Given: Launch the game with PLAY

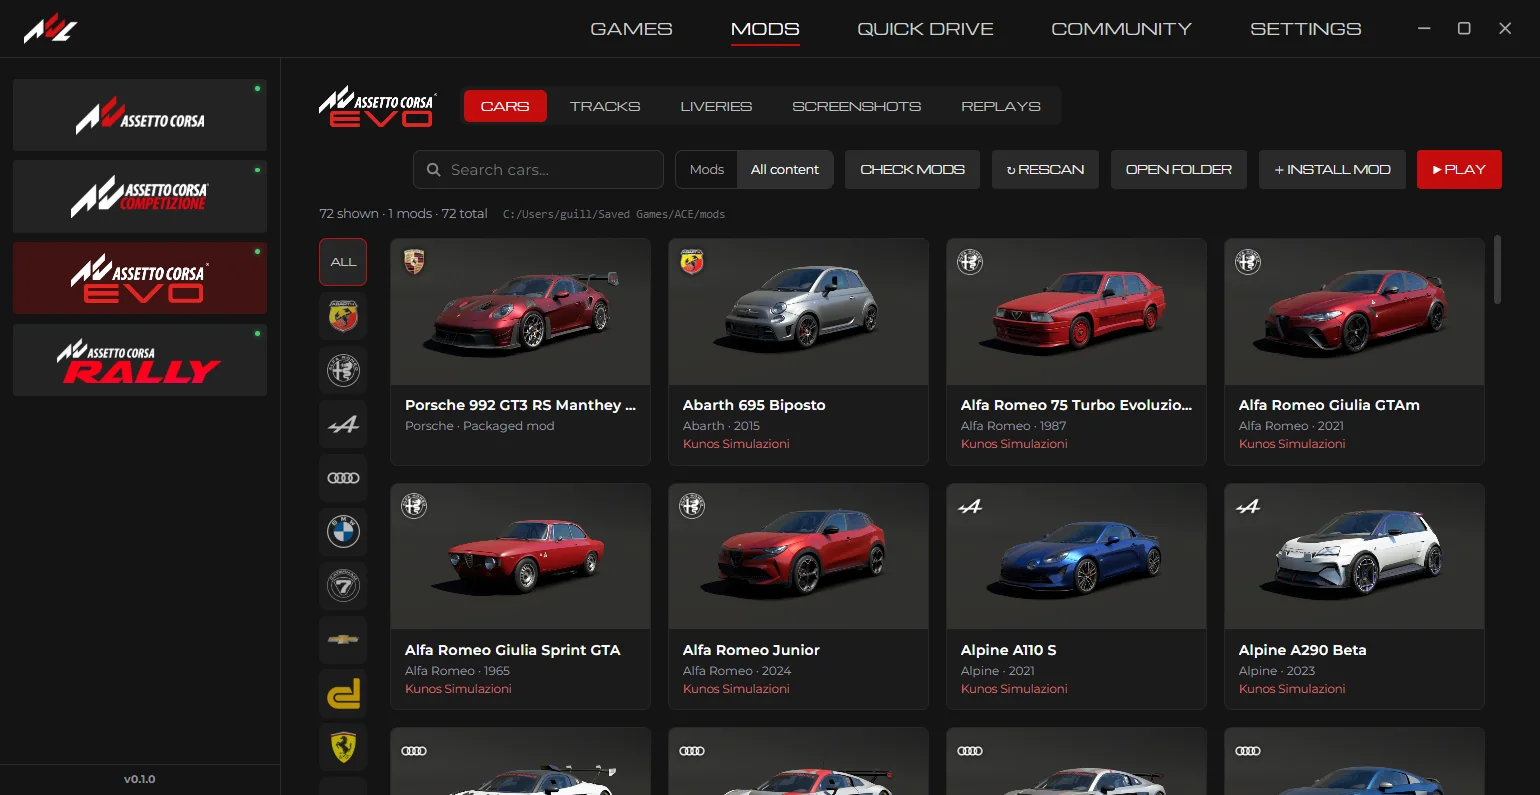Looking at the screenshot, I should tap(1459, 170).
